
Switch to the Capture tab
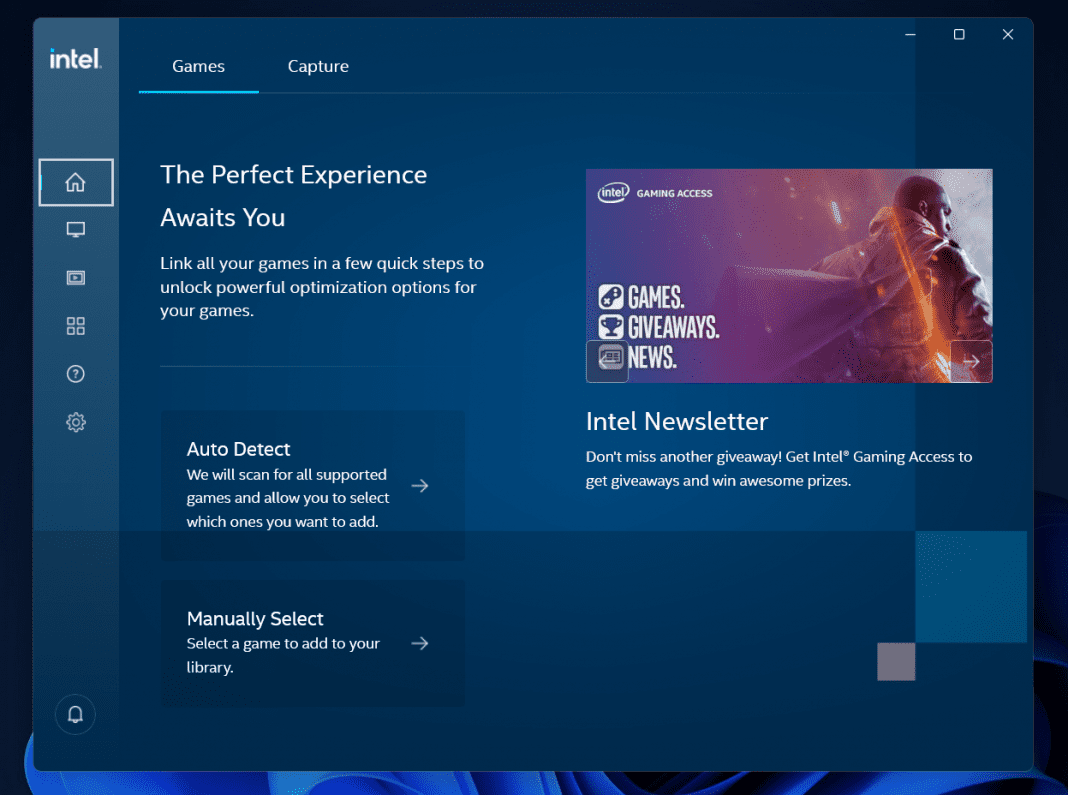(318, 66)
